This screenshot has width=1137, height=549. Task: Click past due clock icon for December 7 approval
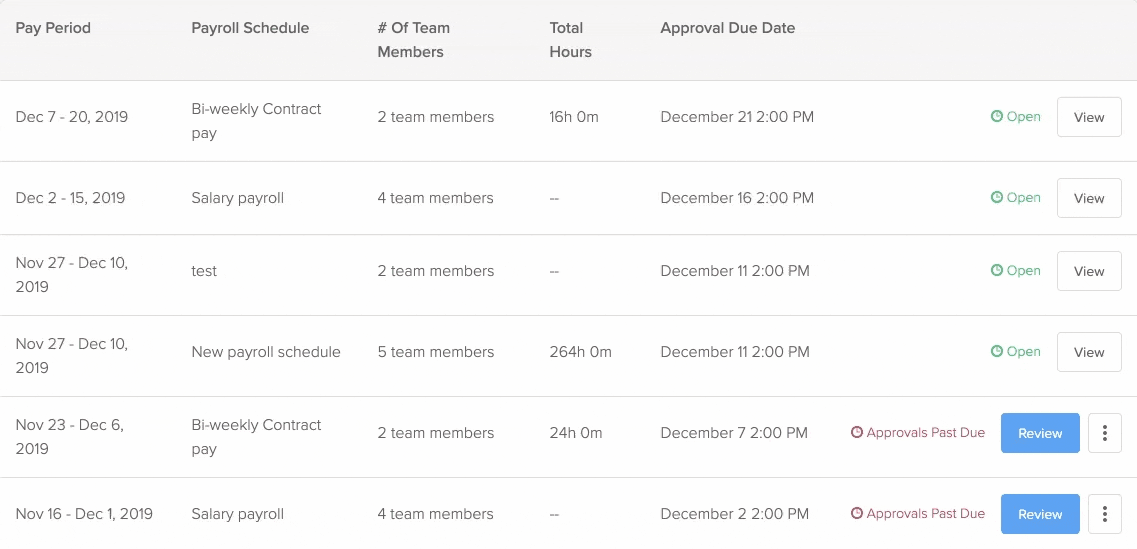pyautogui.click(x=856, y=433)
